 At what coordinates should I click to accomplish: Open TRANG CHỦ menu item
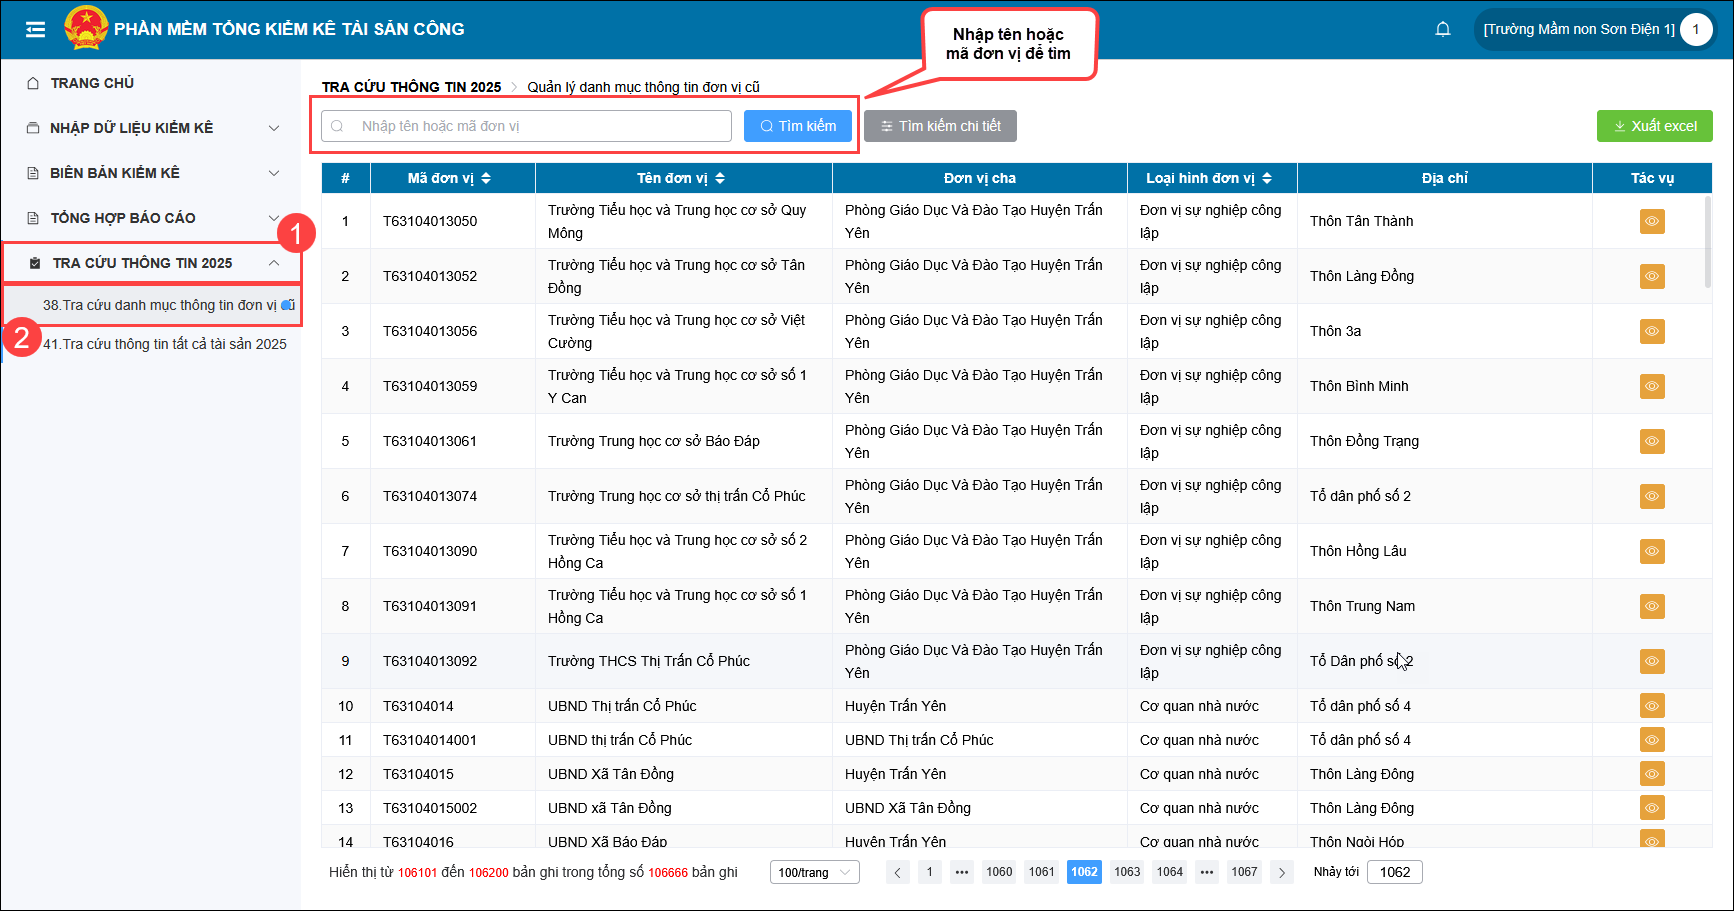click(x=92, y=83)
